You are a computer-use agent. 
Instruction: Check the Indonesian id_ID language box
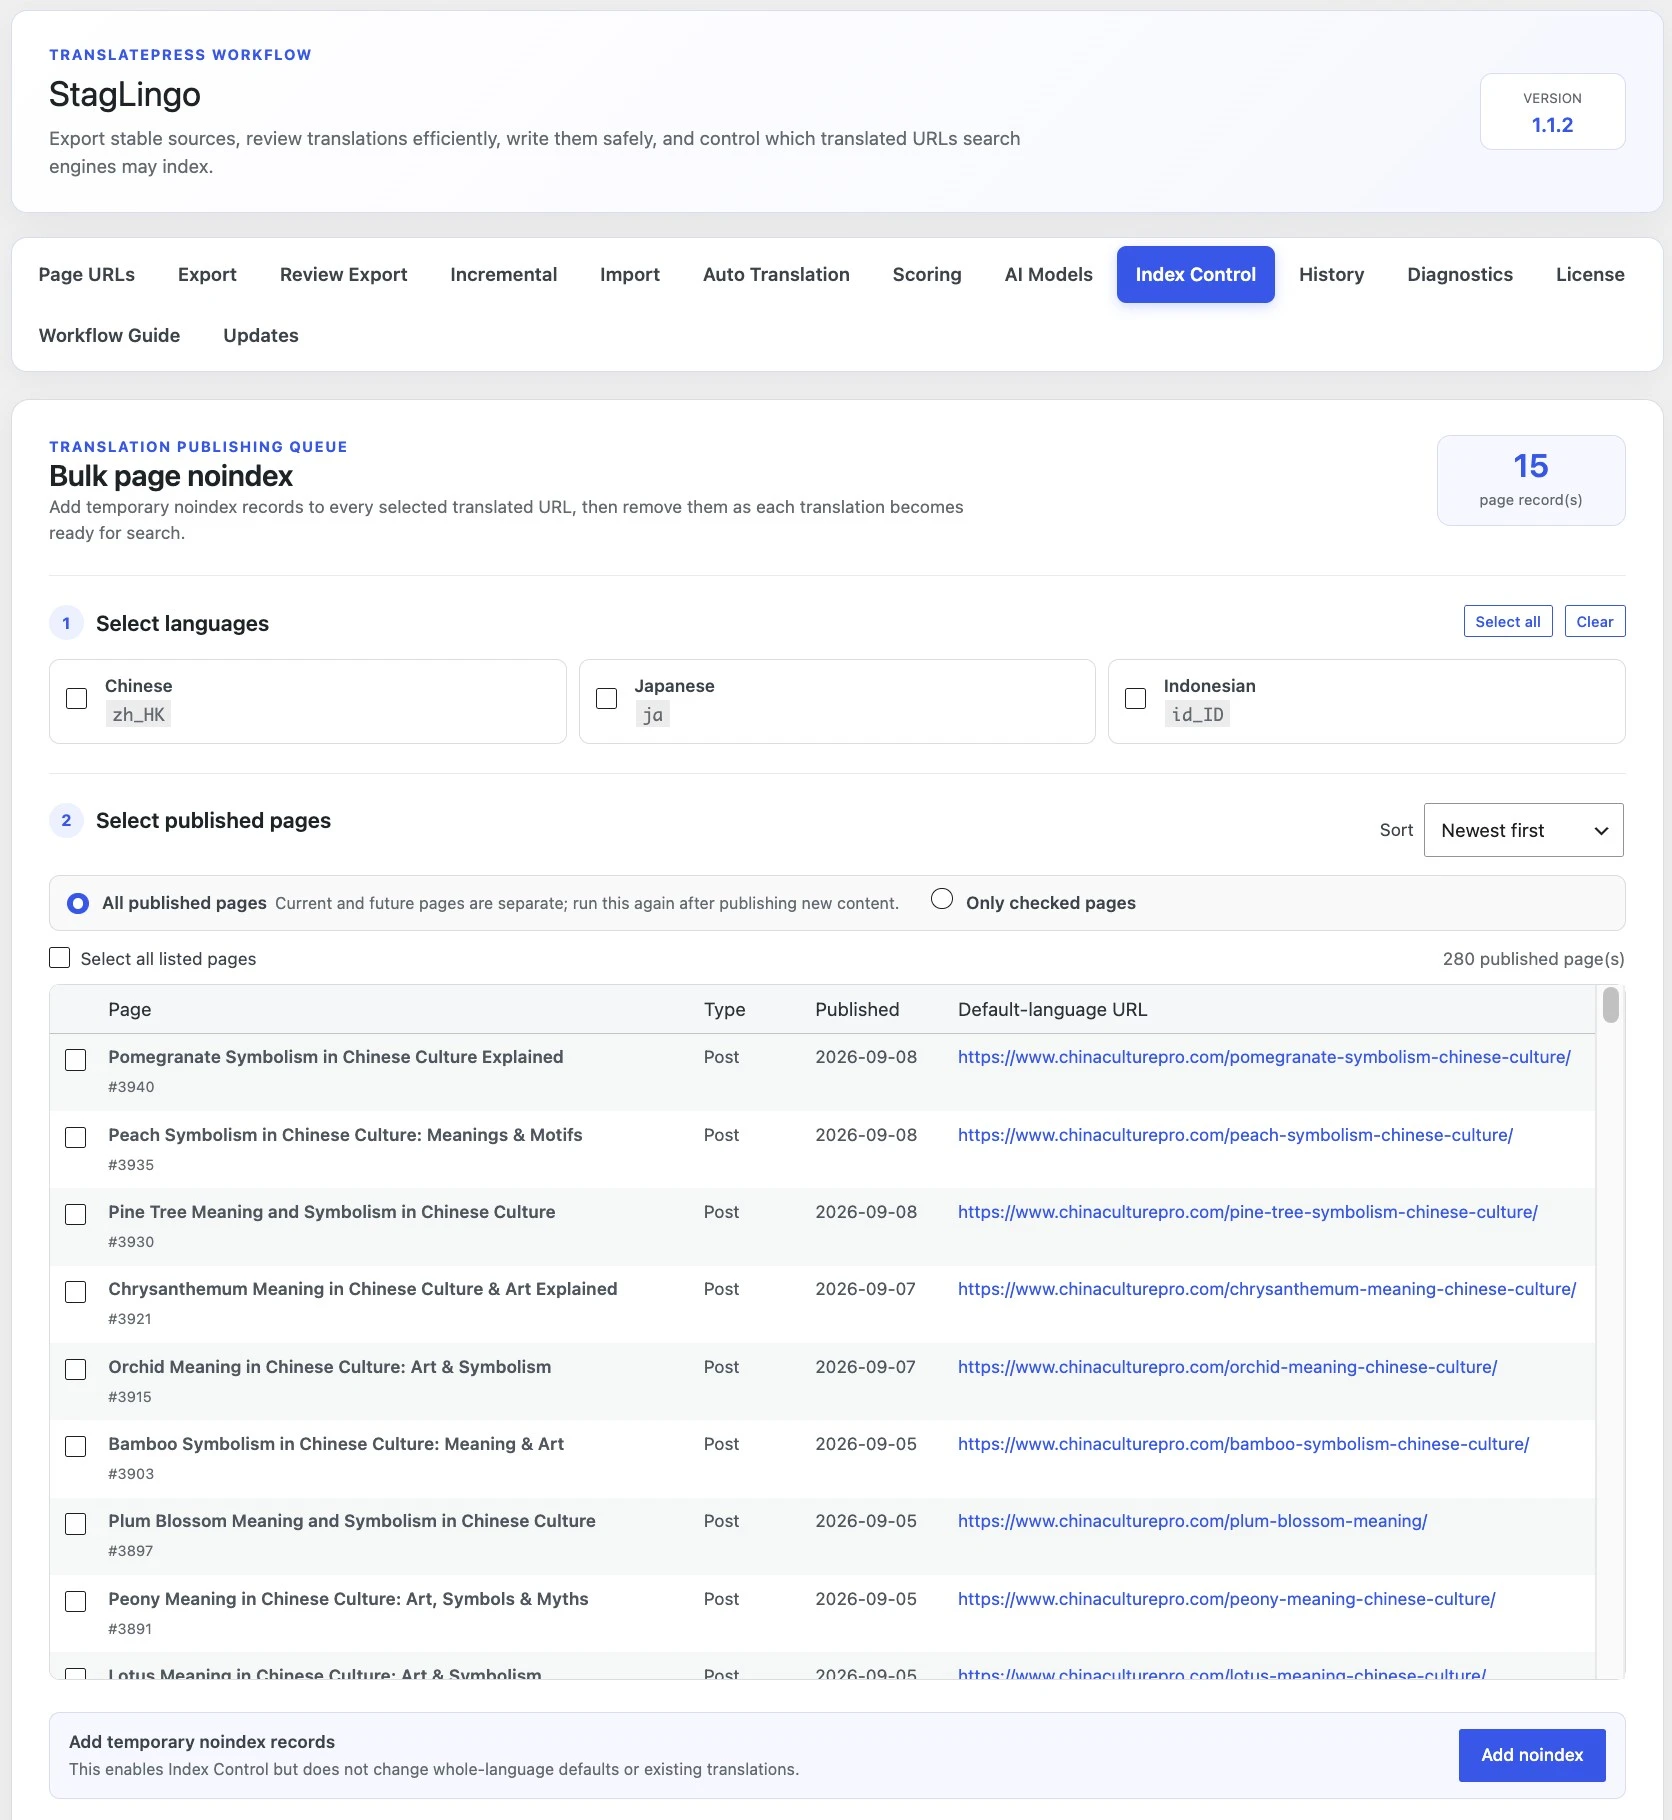pyautogui.click(x=1135, y=699)
